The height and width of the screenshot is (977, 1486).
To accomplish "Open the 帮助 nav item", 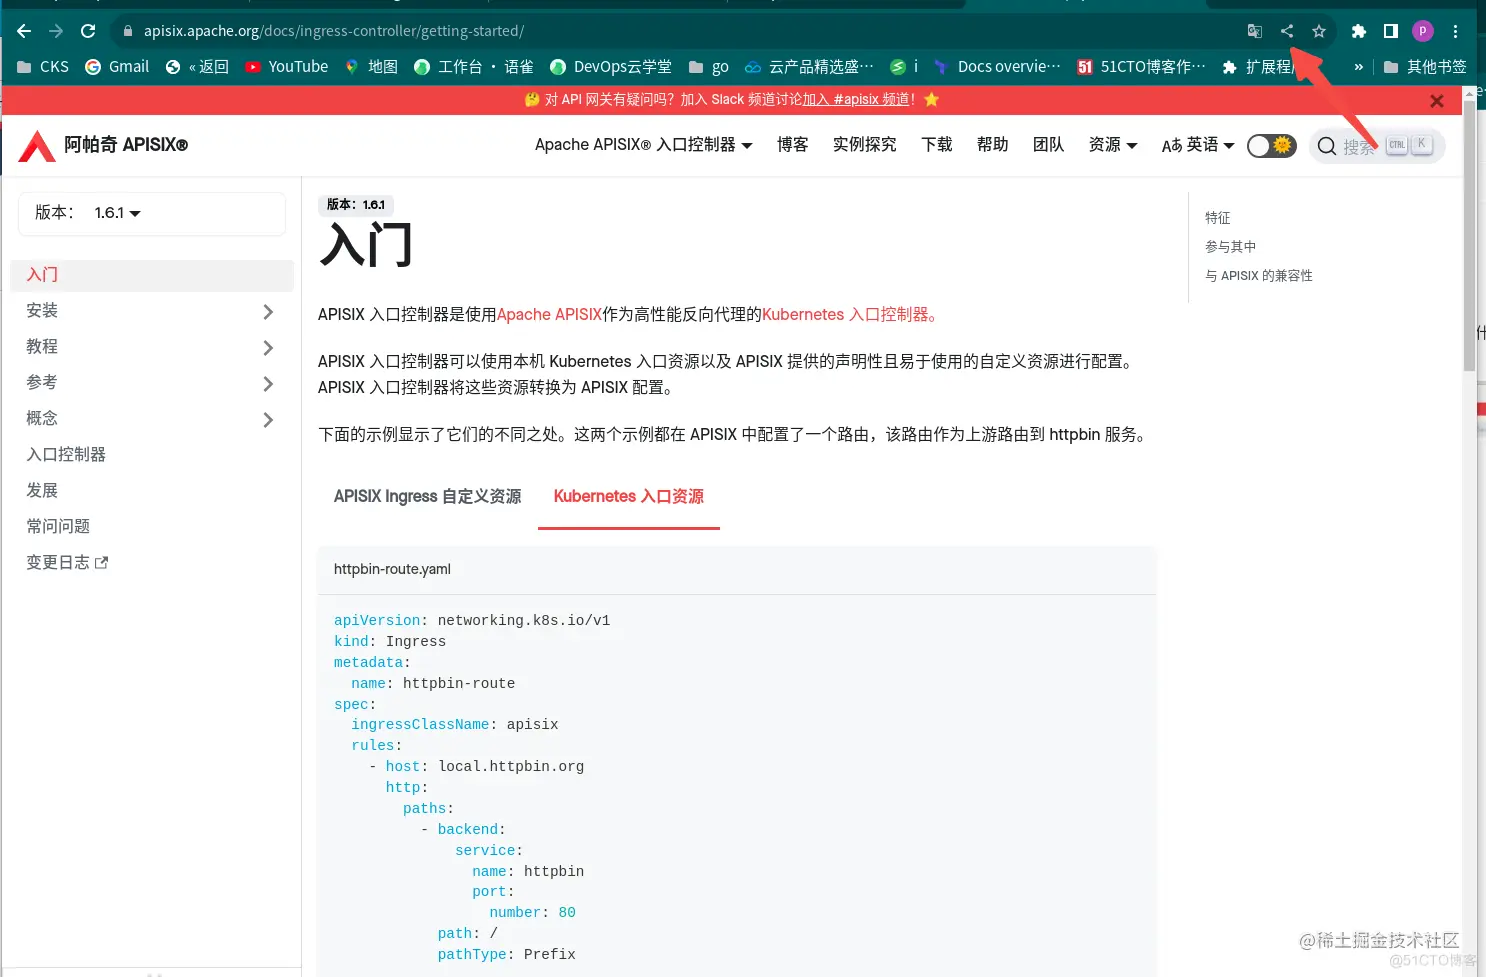I will 992,145.
